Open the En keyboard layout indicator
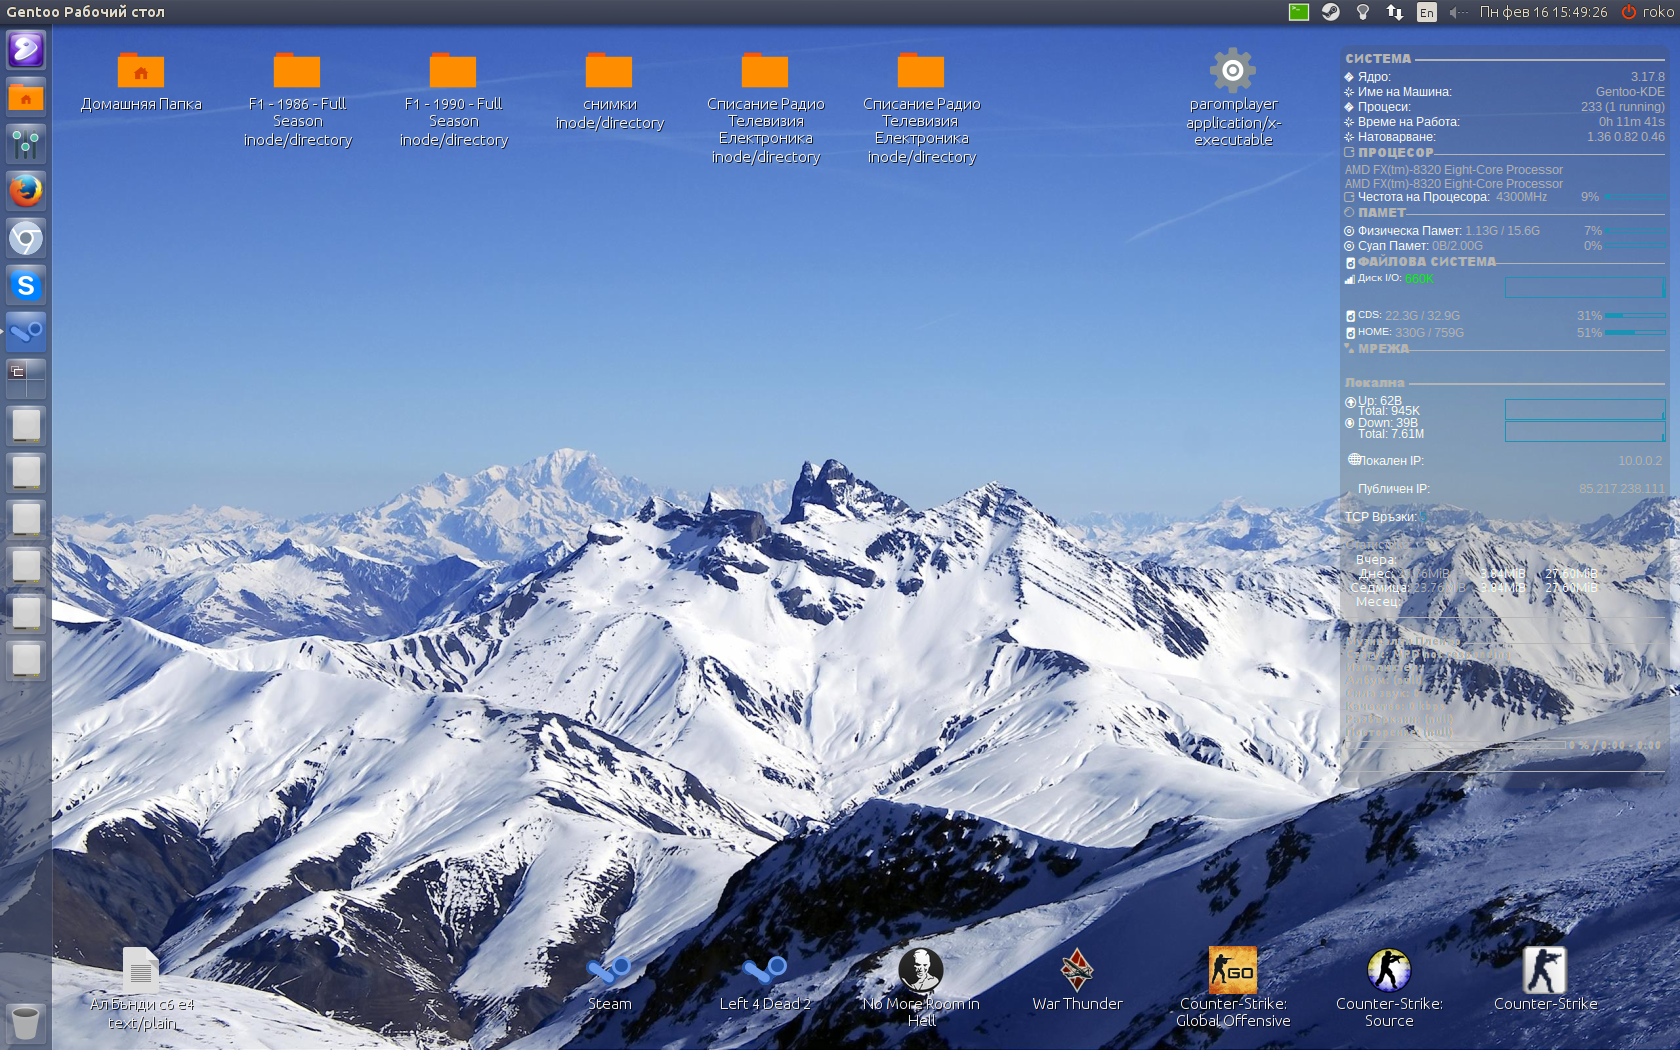 1427,12
